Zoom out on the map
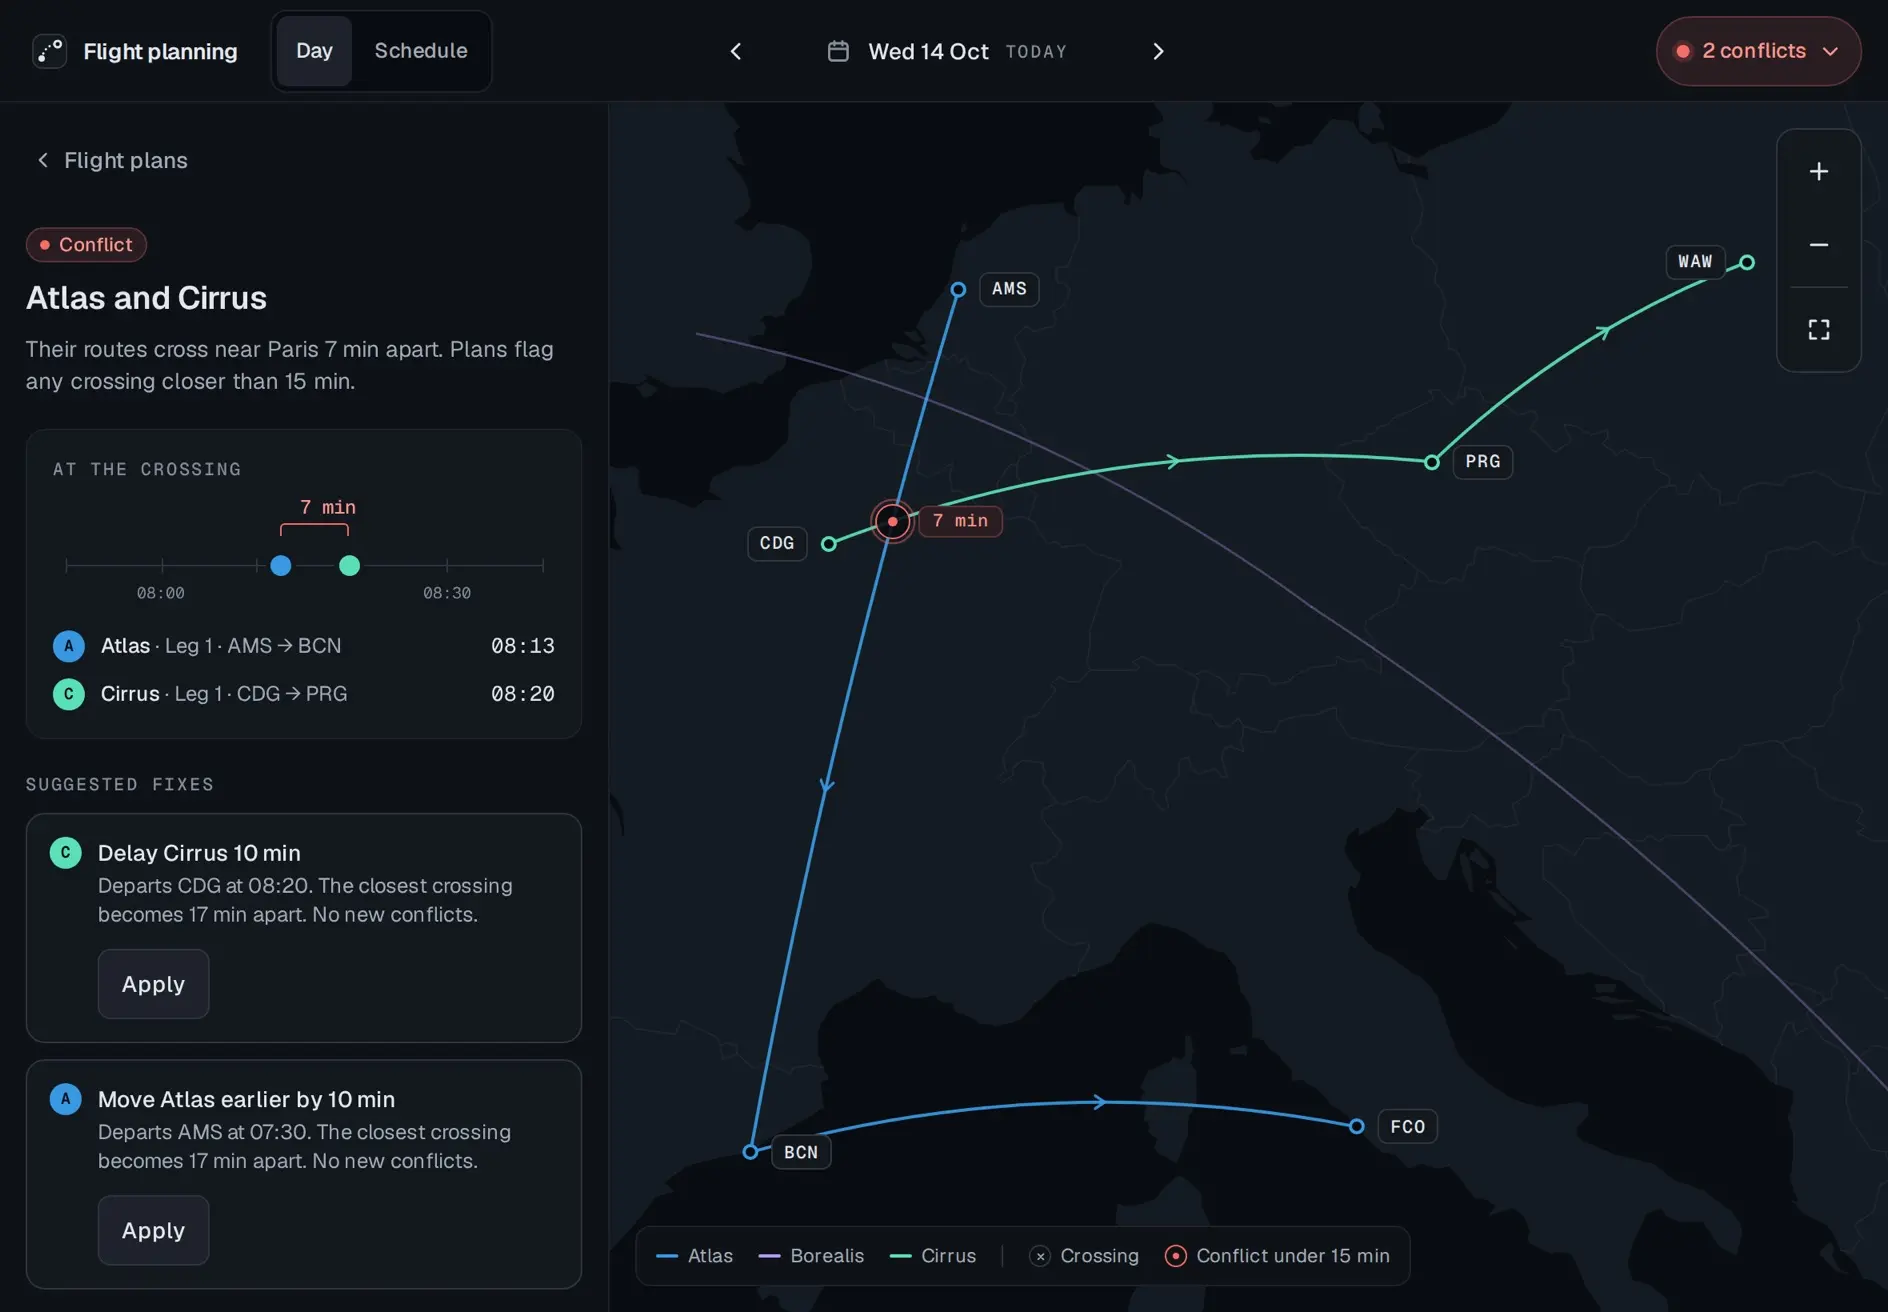Viewport: 1888px width, 1312px height. coord(1818,245)
